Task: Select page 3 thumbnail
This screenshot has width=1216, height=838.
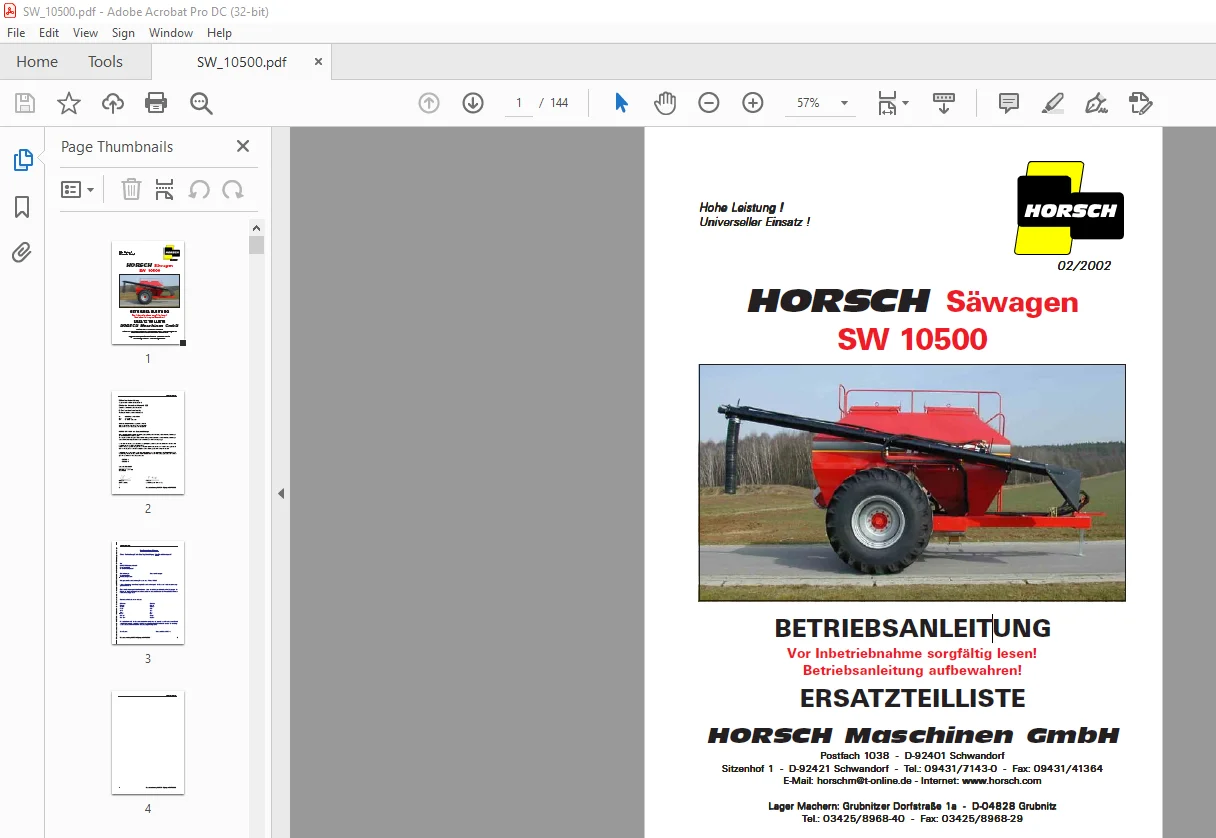Action: [148, 592]
